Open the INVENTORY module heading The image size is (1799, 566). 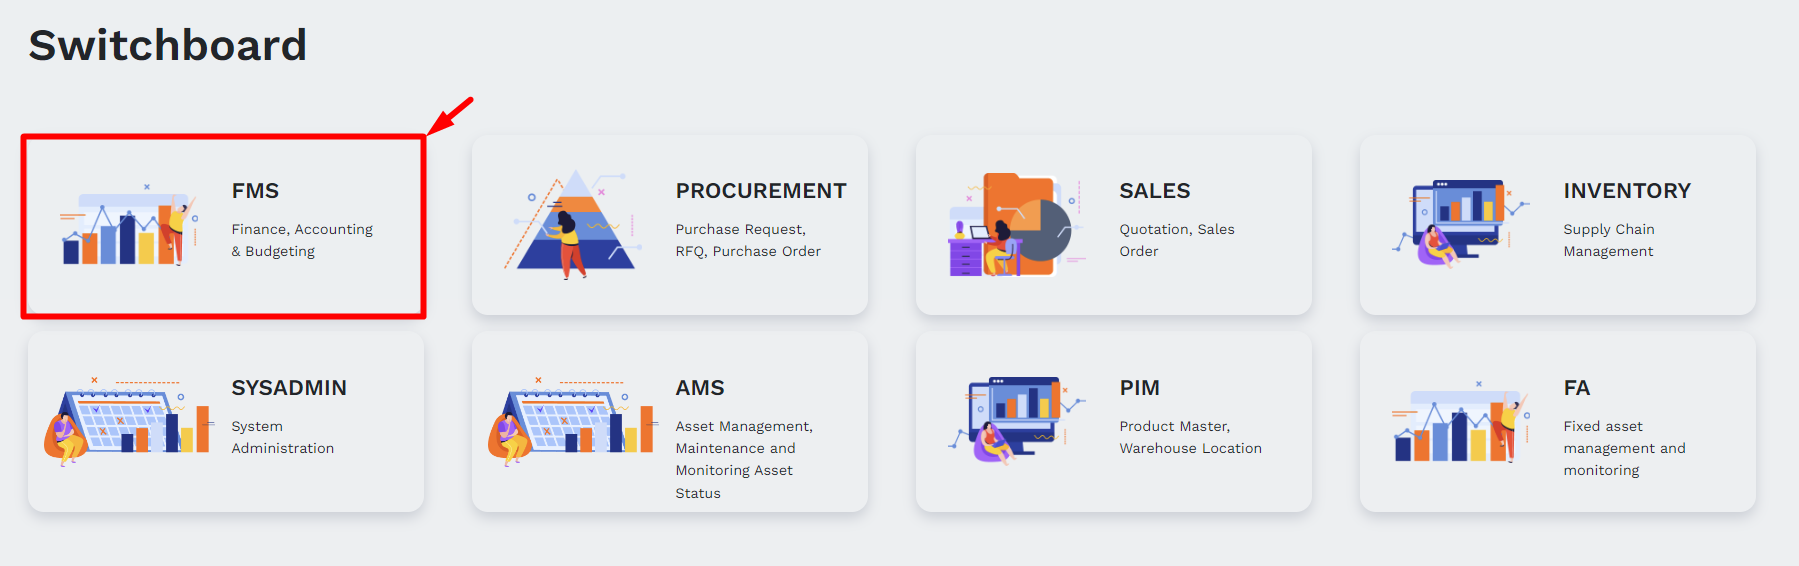(1626, 191)
